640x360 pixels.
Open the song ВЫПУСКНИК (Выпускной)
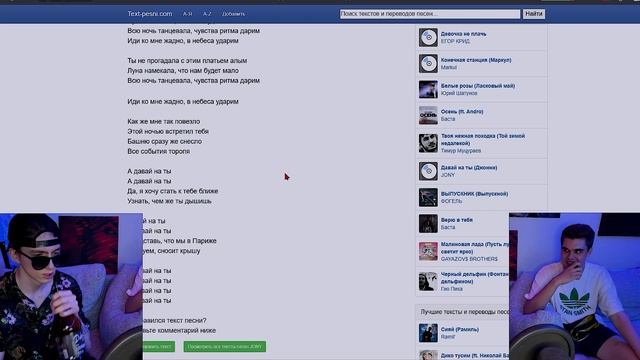pos(474,194)
